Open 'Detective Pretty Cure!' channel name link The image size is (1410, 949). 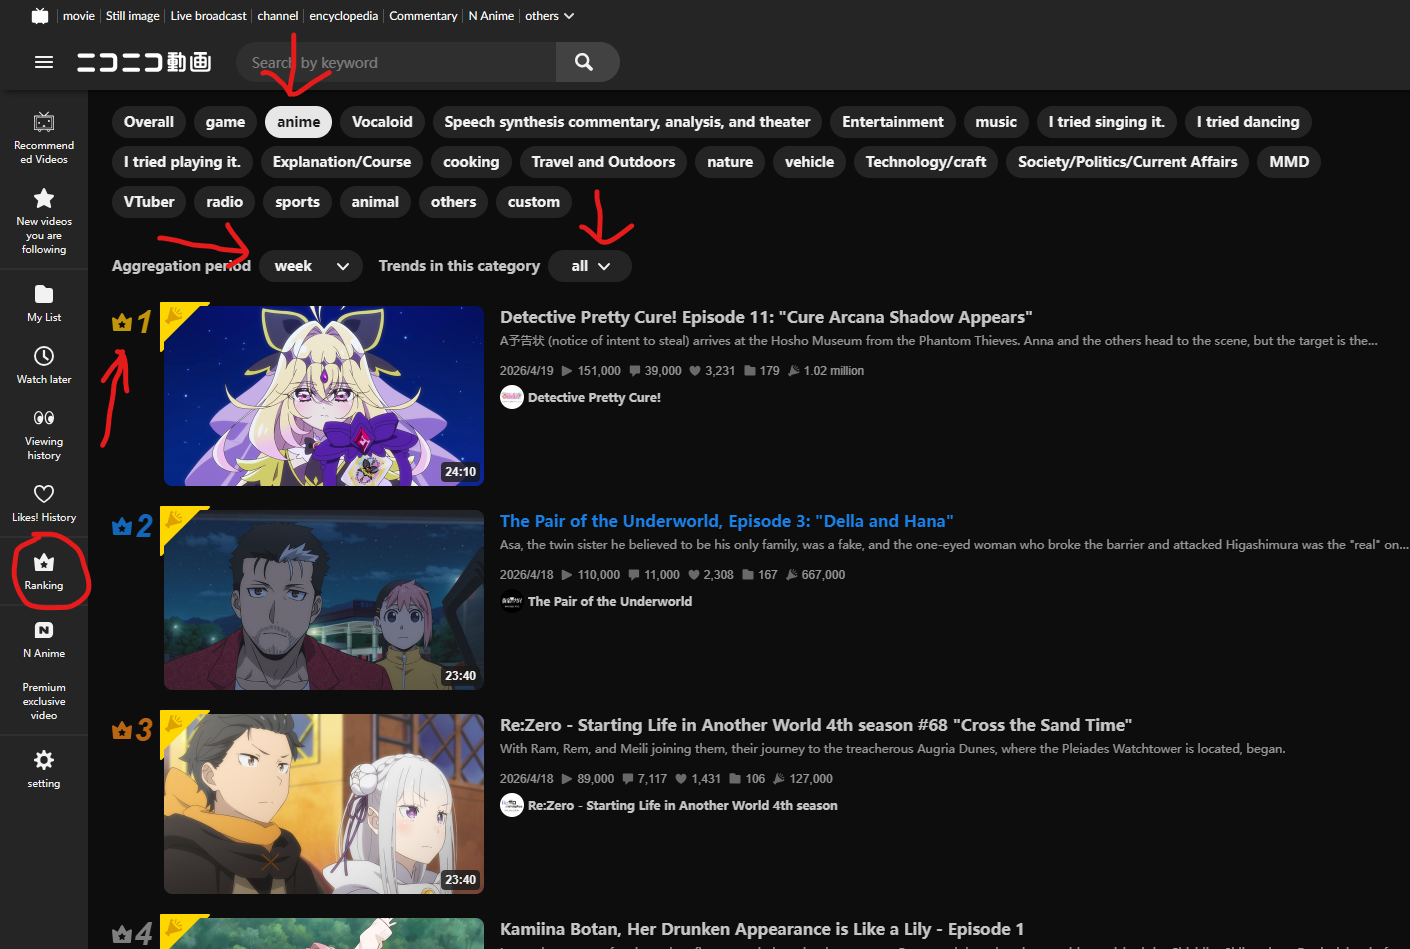click(594, 397)
